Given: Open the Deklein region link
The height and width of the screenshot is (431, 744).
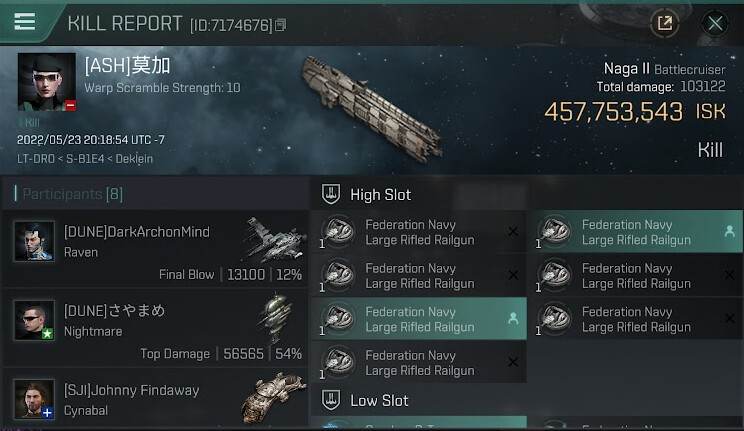Looking at the screenshot, I should coord(132,159).
